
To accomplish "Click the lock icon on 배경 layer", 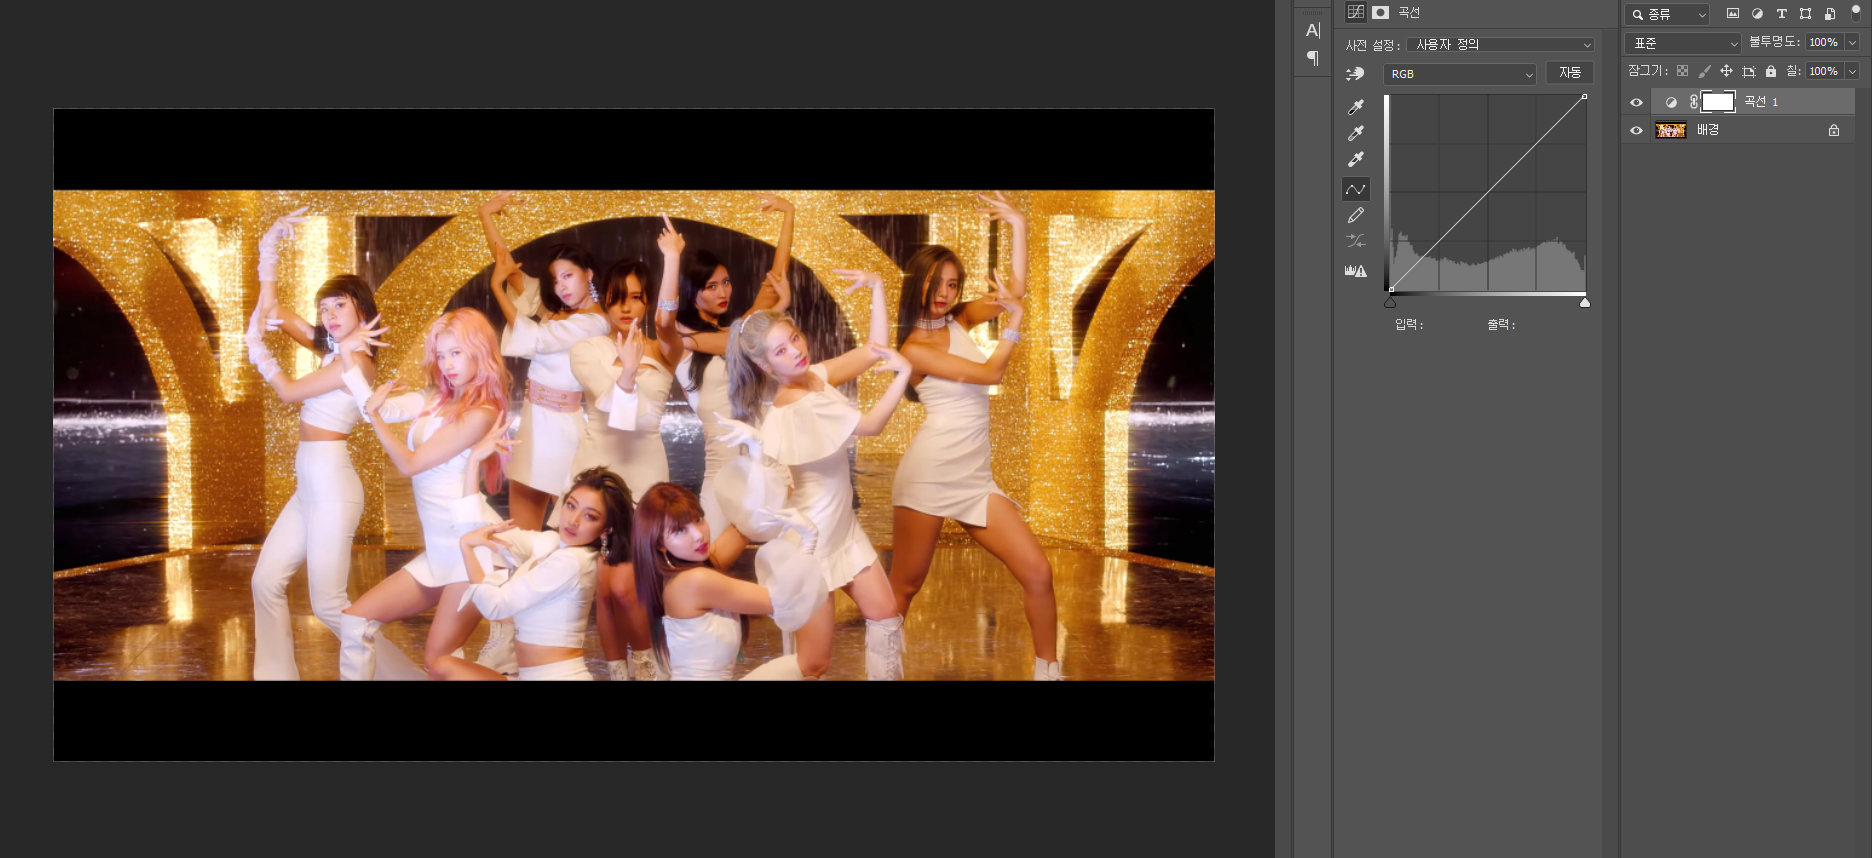I will point(1834,130).
